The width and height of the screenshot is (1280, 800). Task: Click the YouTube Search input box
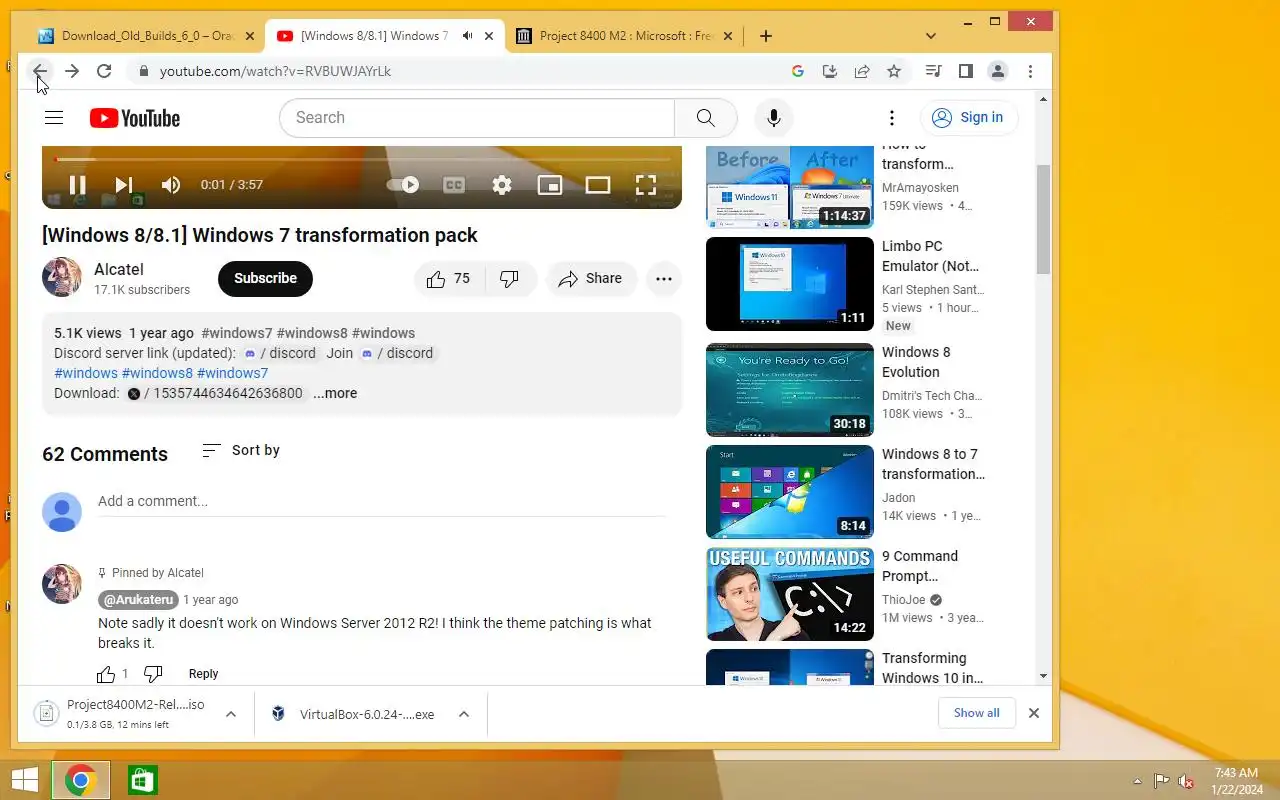(x=478, y=118)
